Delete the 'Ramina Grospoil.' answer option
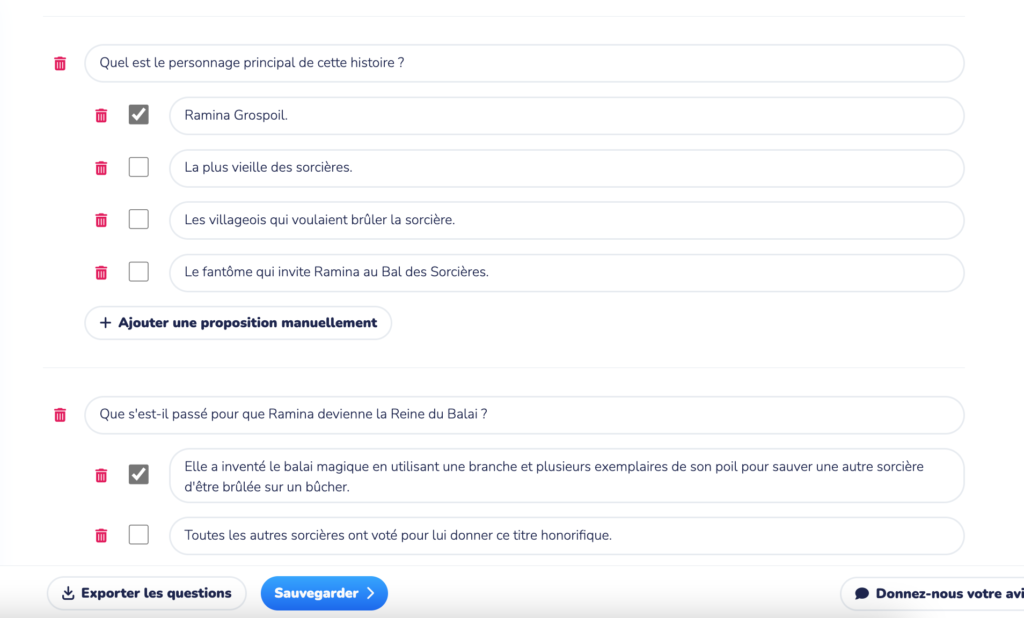This screenshot has height=618, width=1024. click(x=101, y=115)
